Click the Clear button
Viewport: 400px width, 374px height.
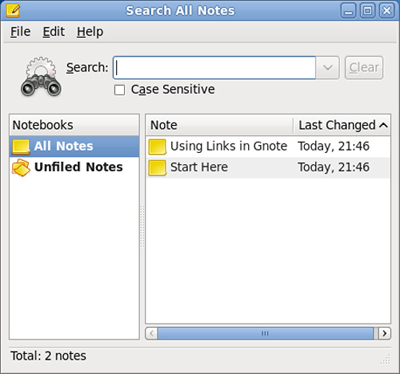[x=364, y=68]
